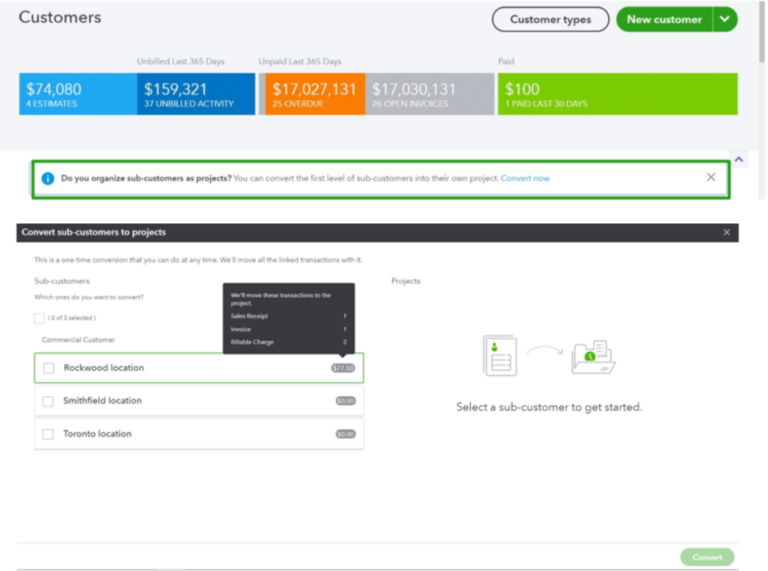Click the Rockwood location $77.50 badge

click(x=343, y=368)
